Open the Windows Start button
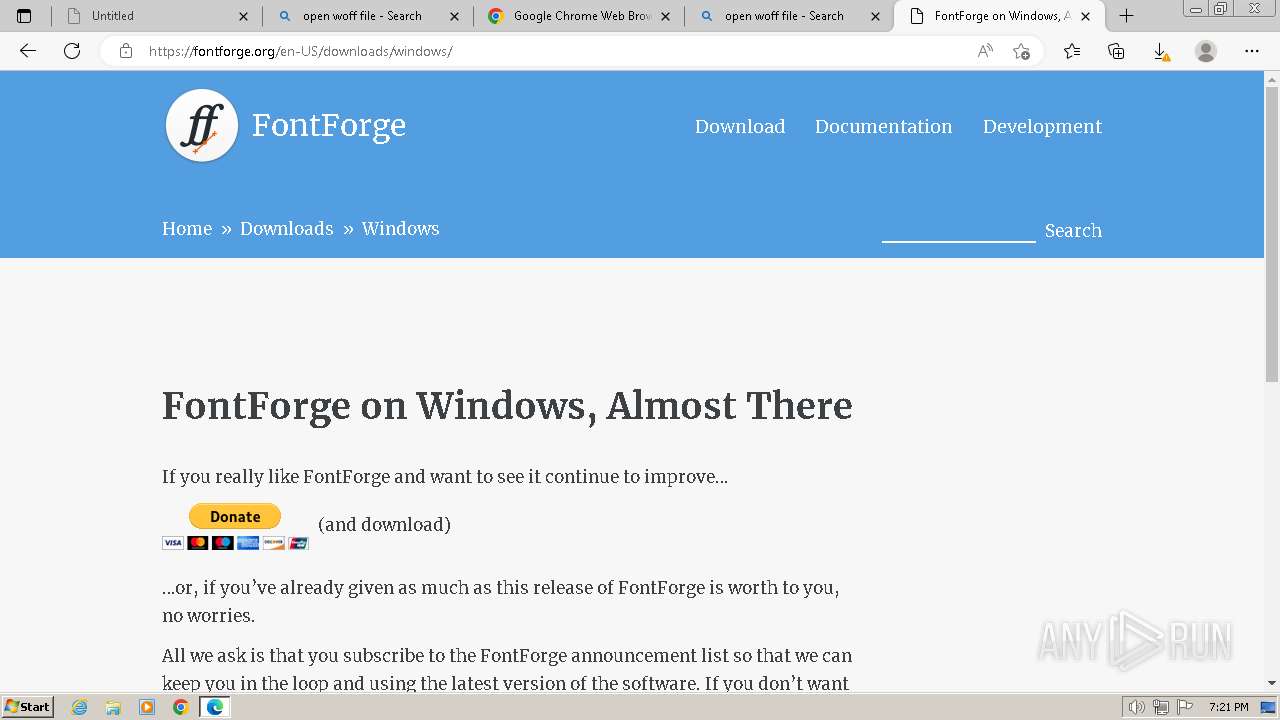Screen dimensions: 1280x720 27,707
